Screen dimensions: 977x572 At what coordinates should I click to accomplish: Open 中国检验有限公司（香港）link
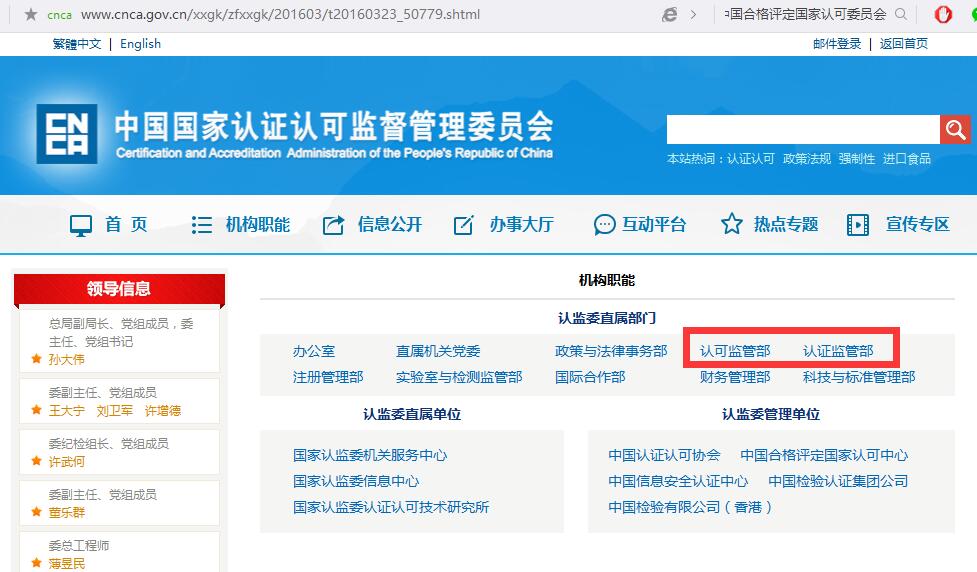[x=690, y=507]
